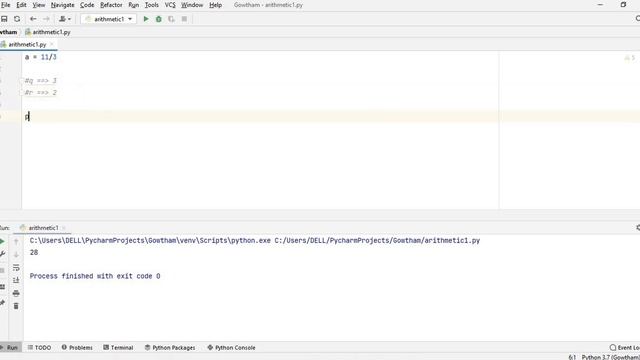Go back using the left arrow icon
Screen dimensions: 640x360
click(33, 19)
